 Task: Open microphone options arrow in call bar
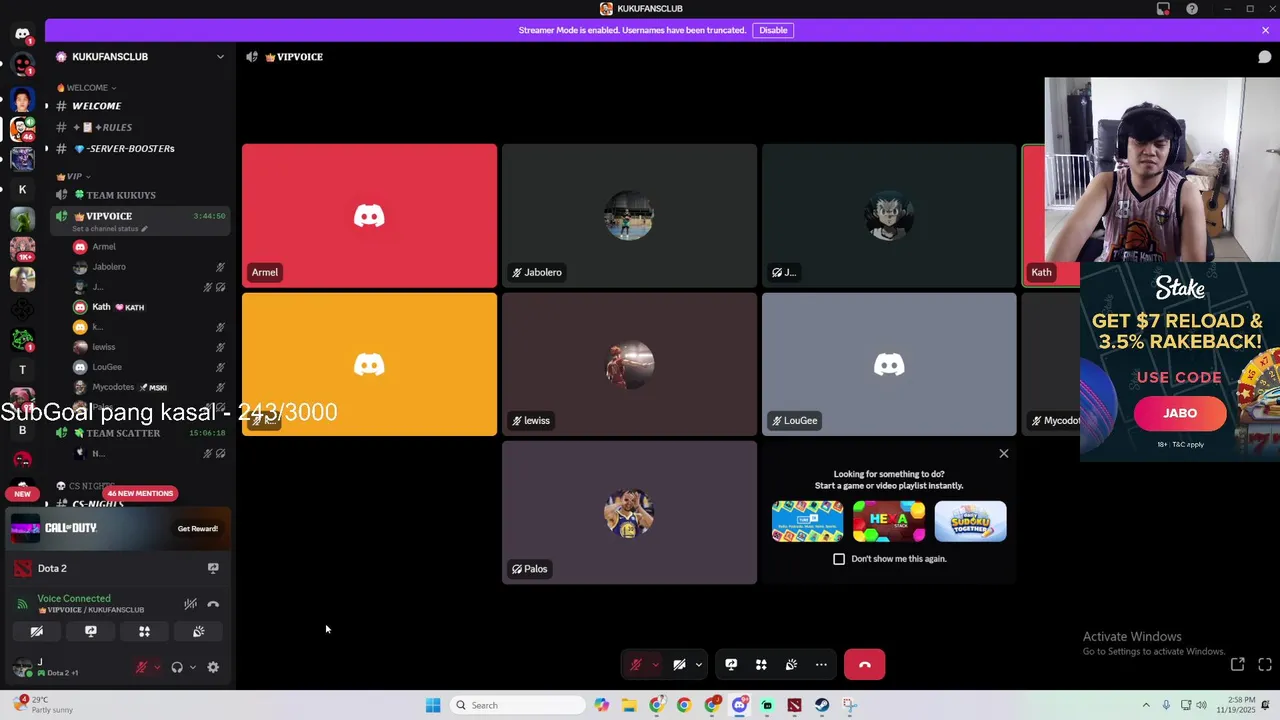pyautogui.click(x=655, y=665)
